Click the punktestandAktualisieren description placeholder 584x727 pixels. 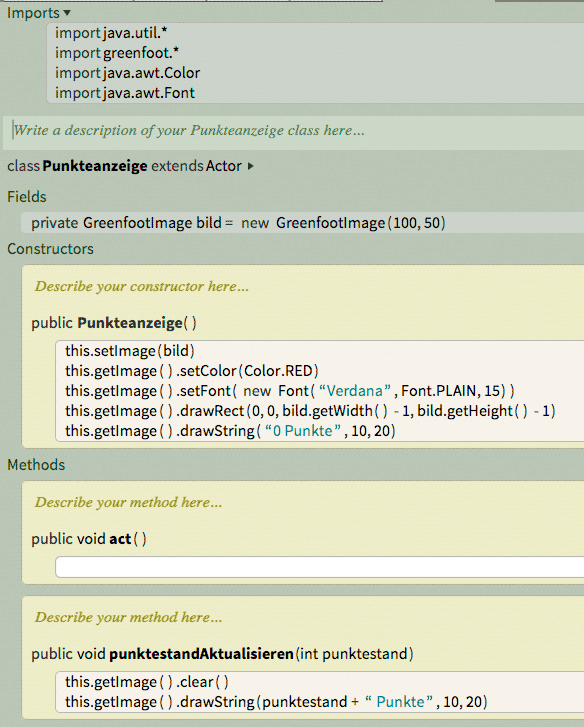coord(128,618)
